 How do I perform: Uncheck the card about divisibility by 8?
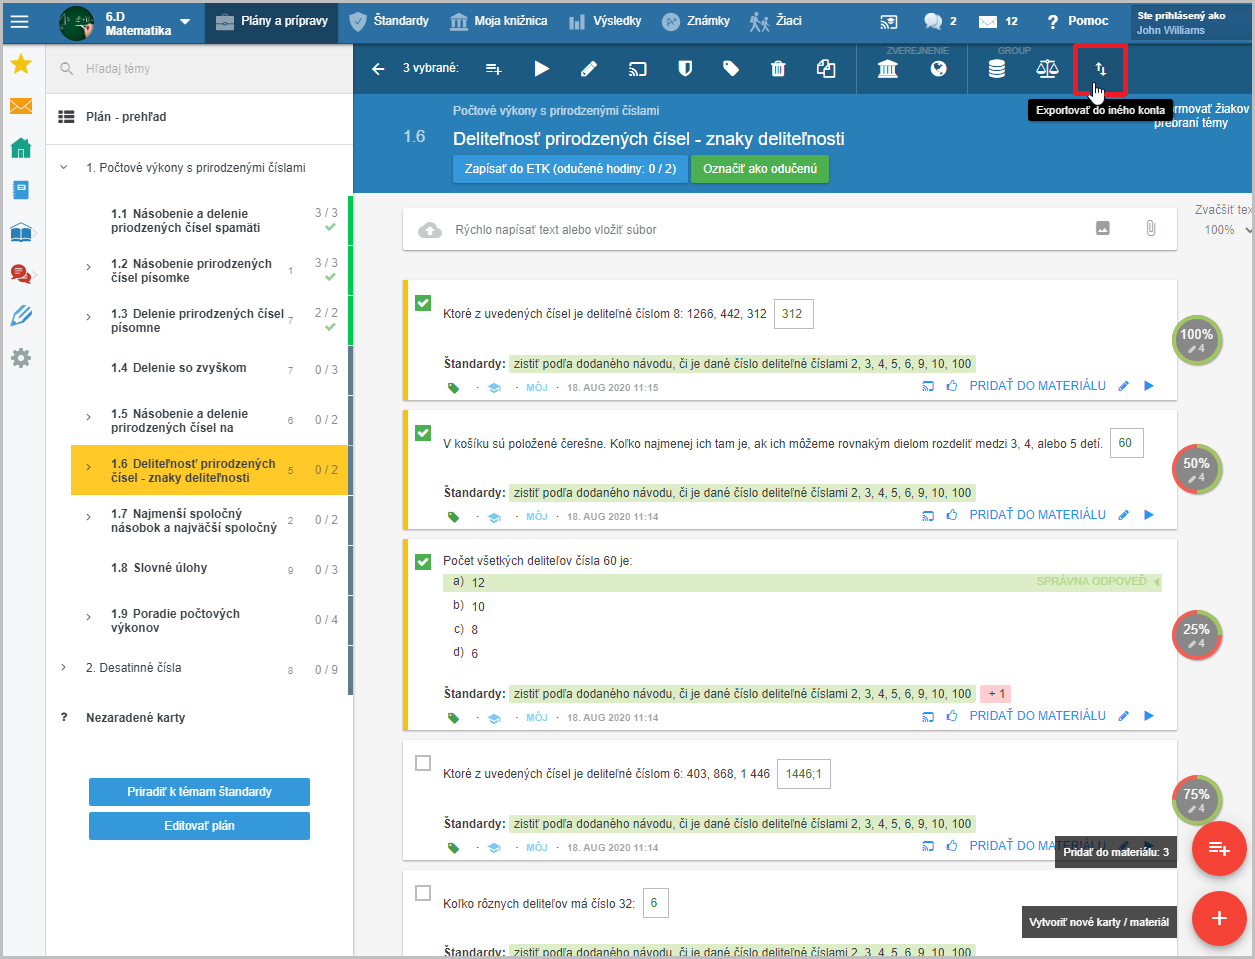[423, 303]
